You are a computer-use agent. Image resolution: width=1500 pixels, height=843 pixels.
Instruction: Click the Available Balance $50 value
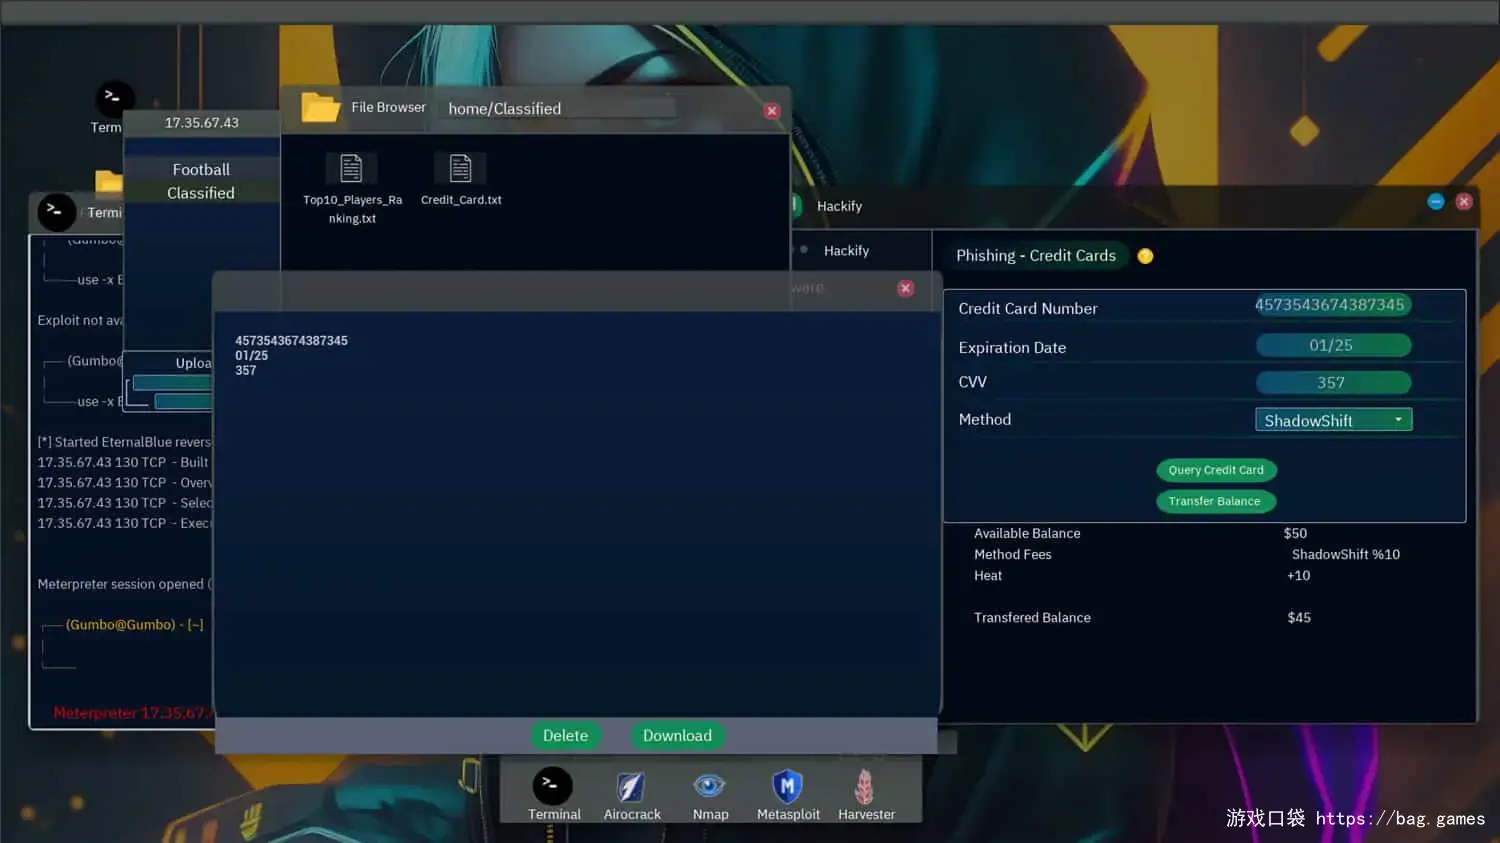pos(1295,534)
